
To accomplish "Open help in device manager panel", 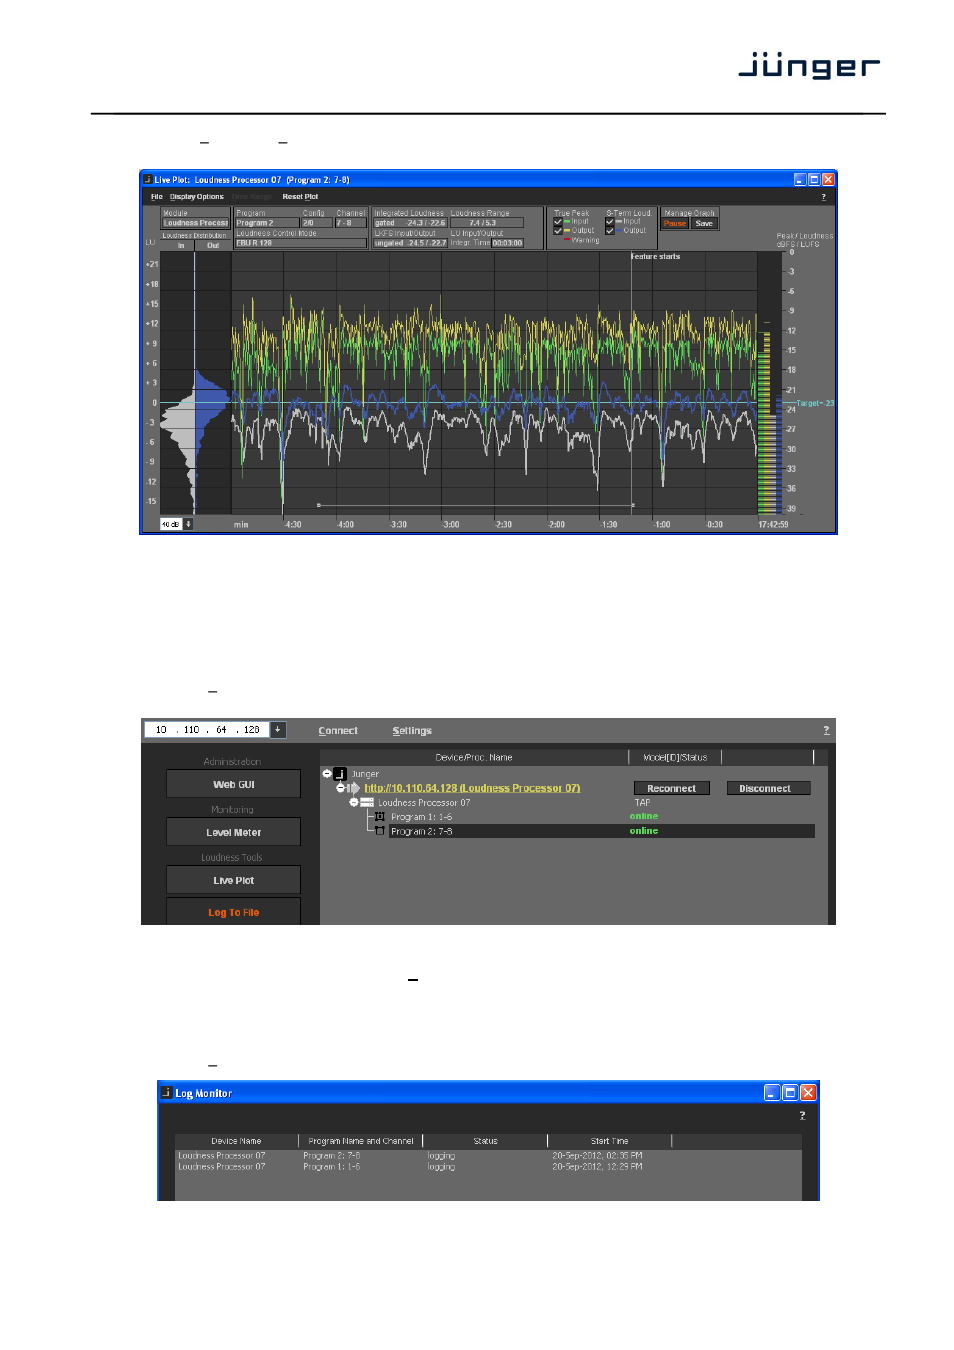I will [826, 730].
